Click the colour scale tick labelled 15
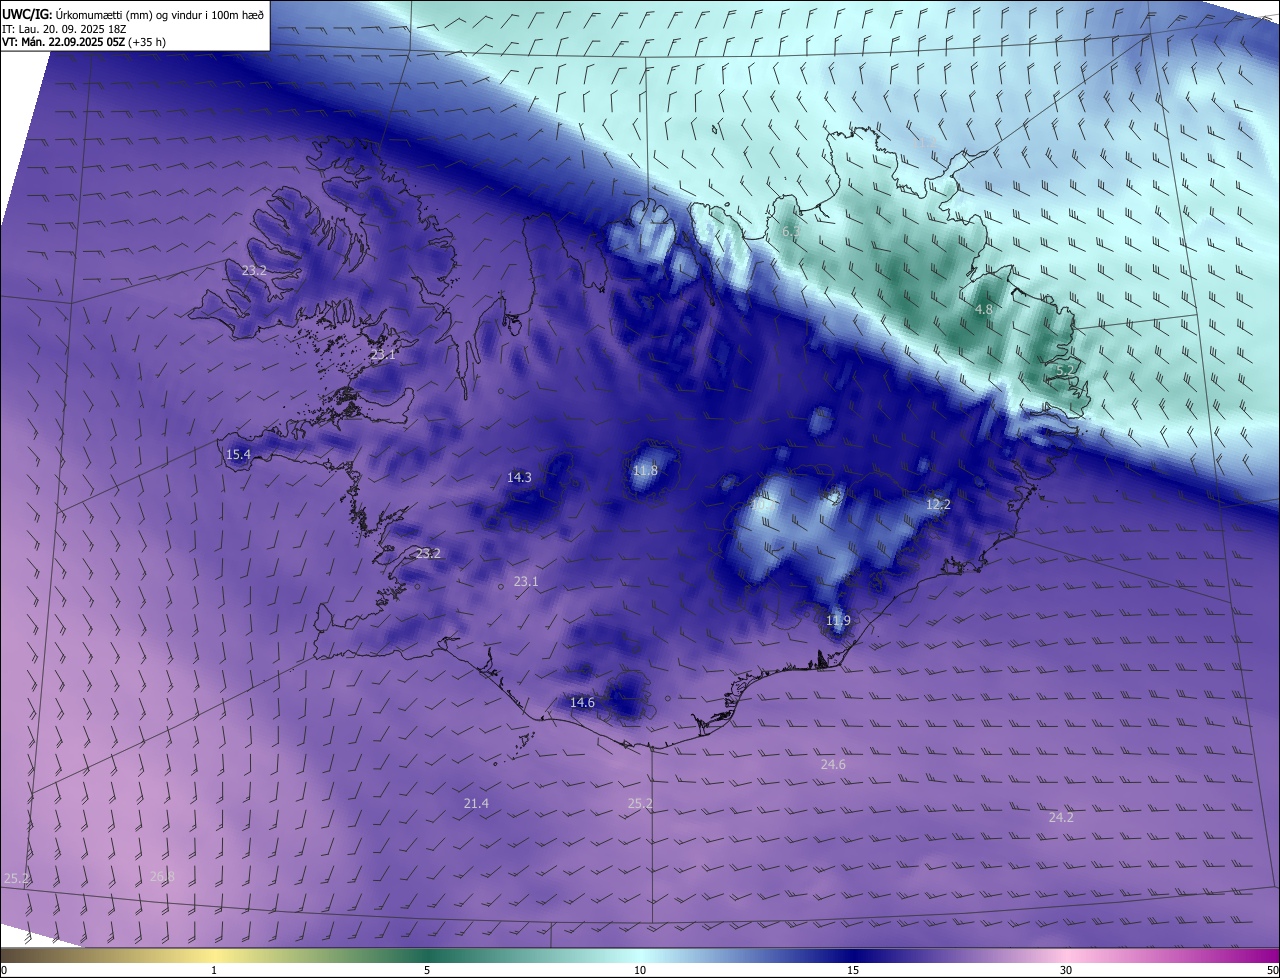Viewport: 1280px width, 978px height. (853, 970)
